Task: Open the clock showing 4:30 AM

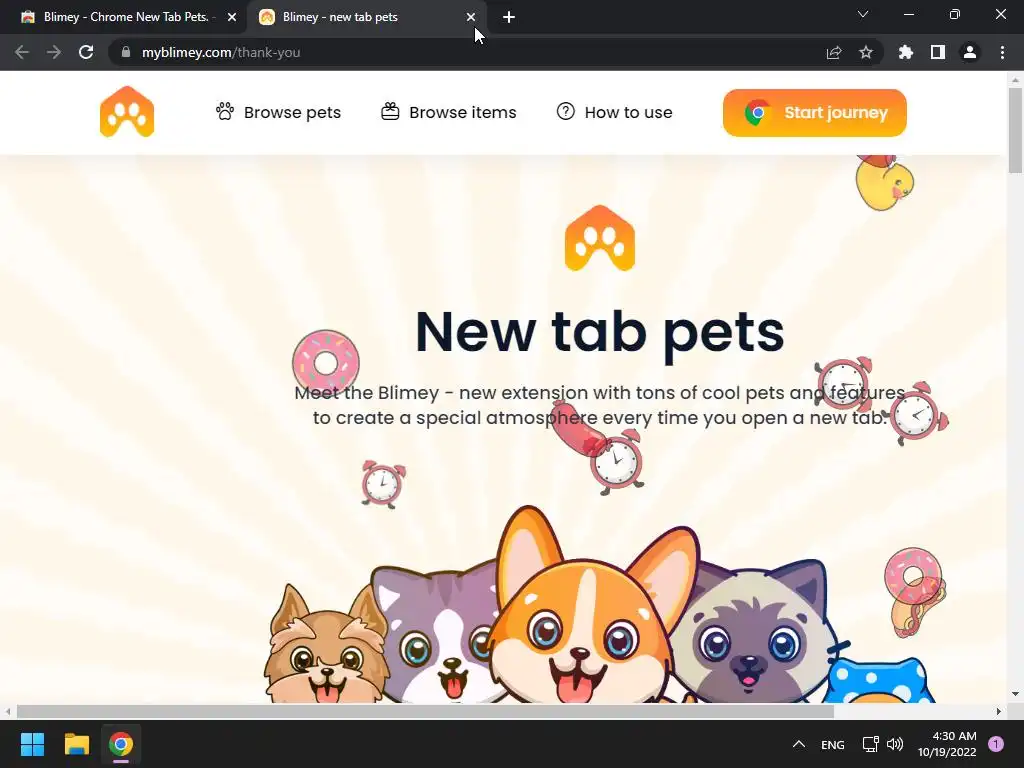Action: (x=947, y=744)
